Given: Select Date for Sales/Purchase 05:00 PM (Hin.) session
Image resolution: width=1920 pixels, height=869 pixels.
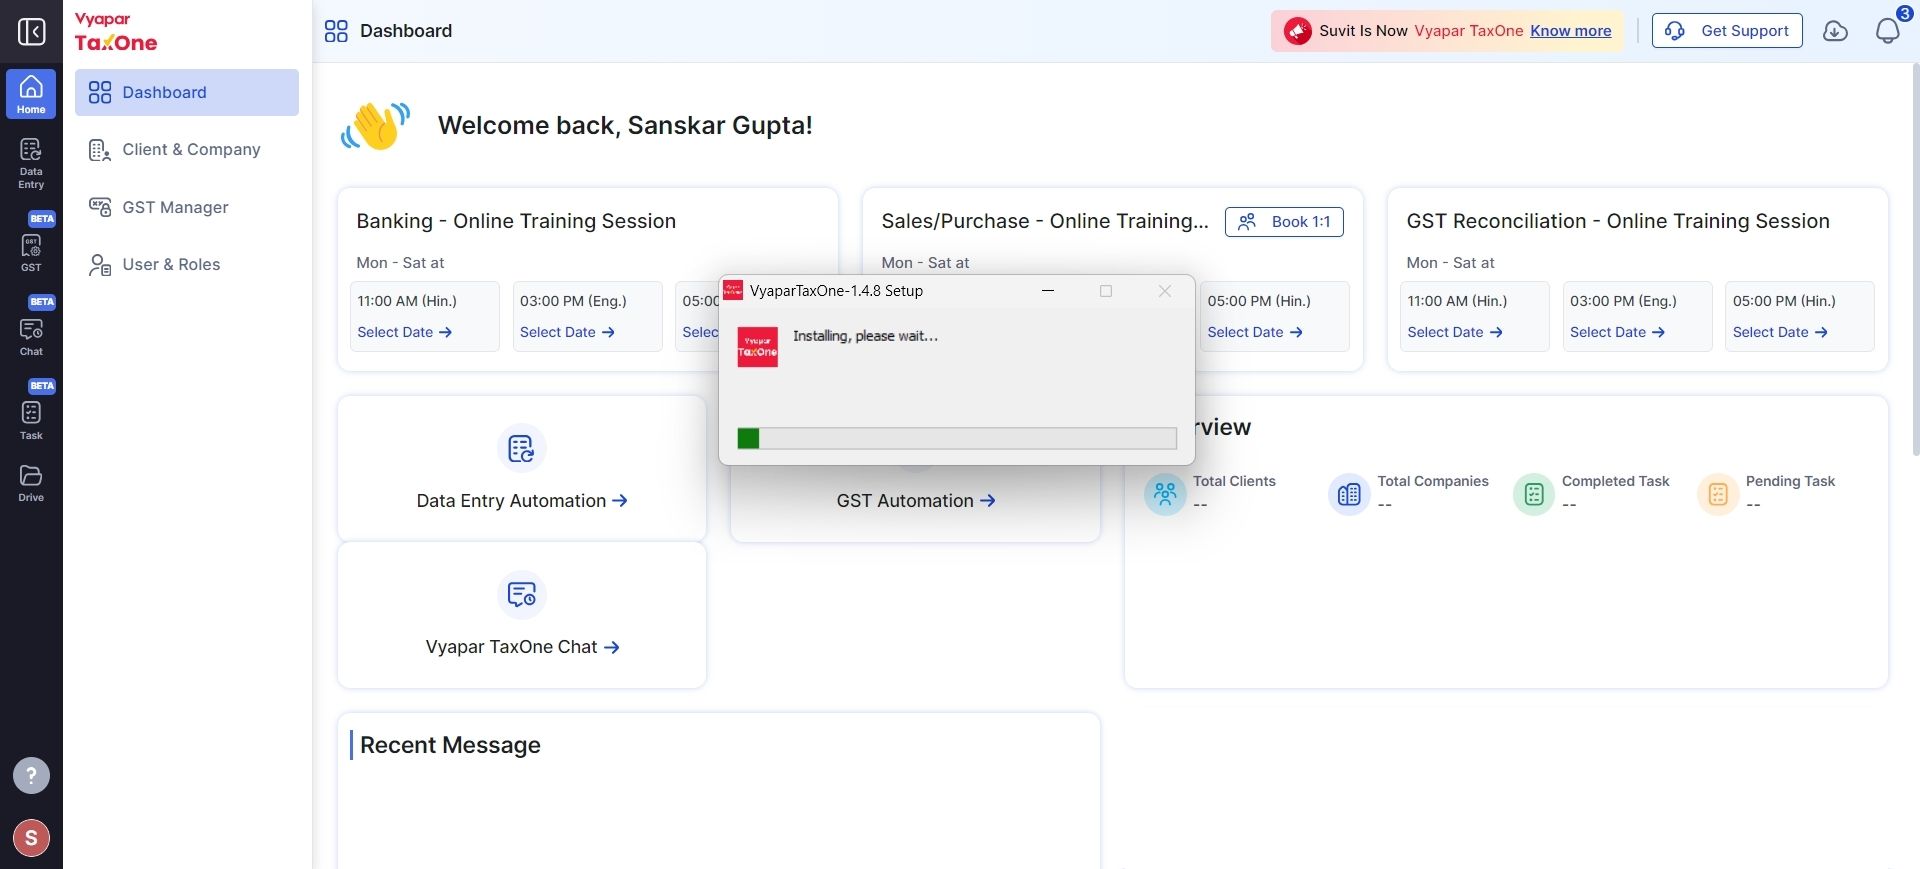Looking at the screenshot, I should click(x=1255, y=332).
